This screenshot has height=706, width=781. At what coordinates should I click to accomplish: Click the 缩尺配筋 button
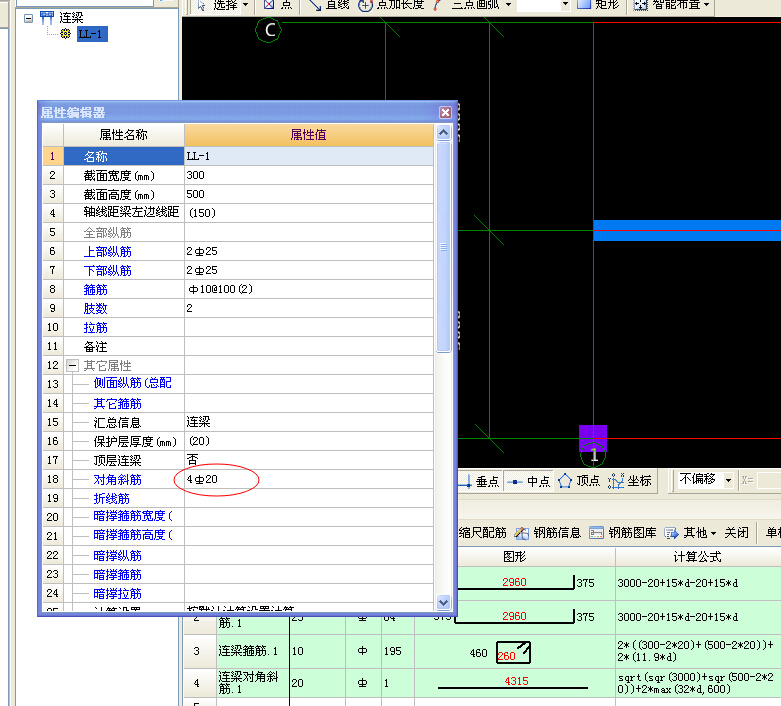(x=482, y=533)
